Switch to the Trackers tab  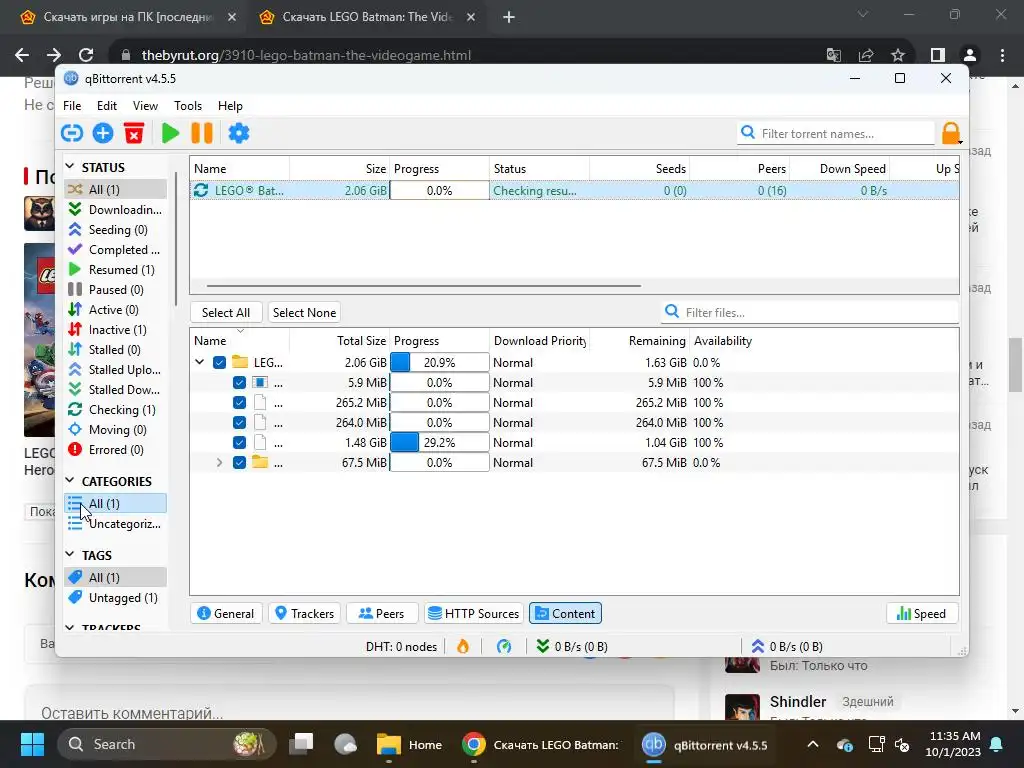304,613
